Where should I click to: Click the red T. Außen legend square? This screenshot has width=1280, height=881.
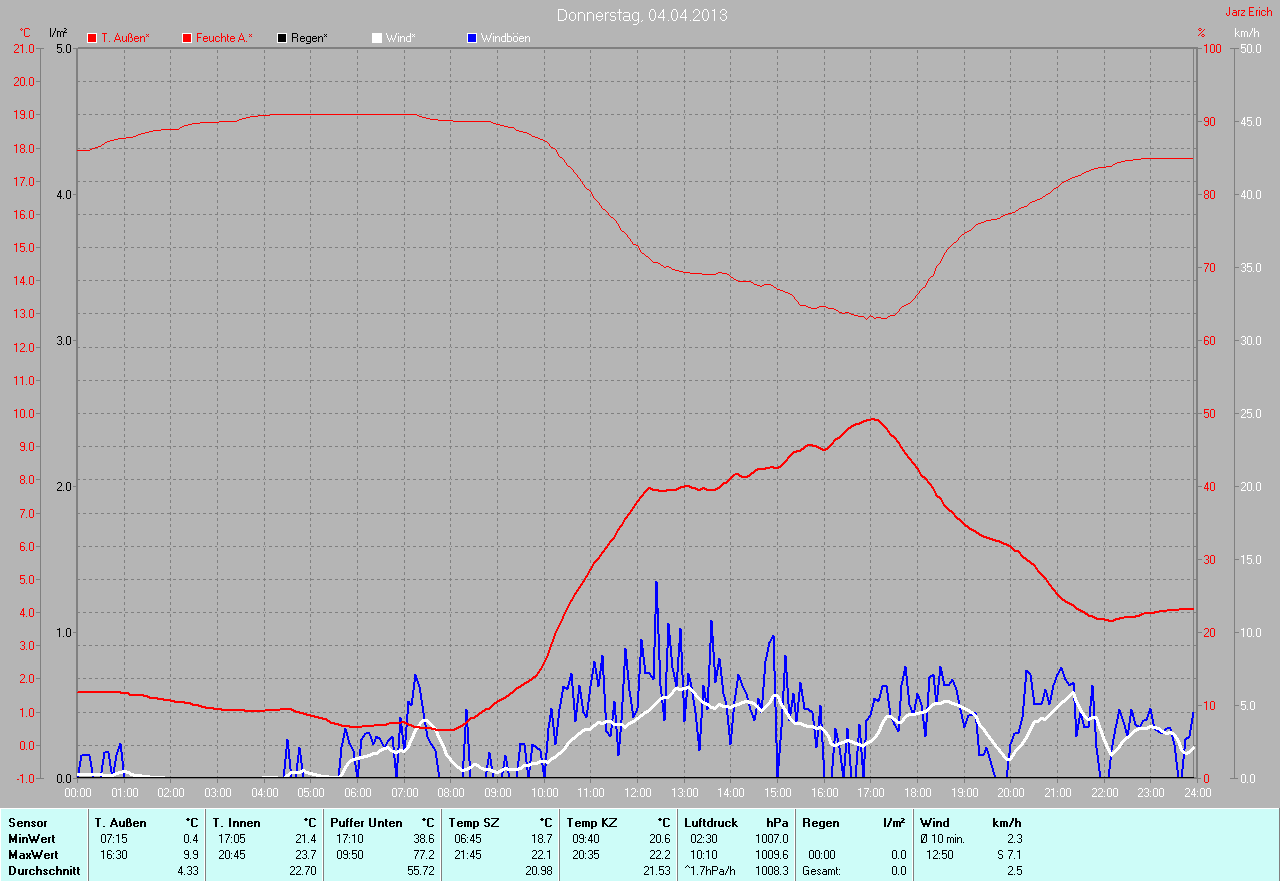pos(92,38)
